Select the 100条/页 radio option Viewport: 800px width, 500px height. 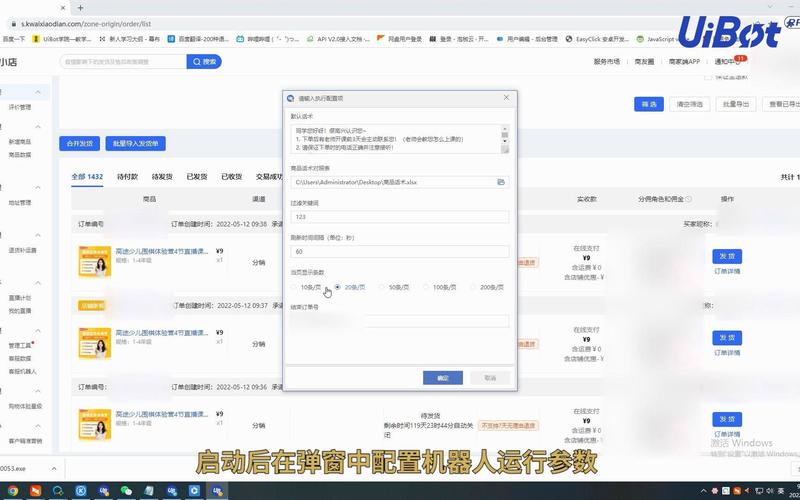pyautogui.click(x=426, y=287)
